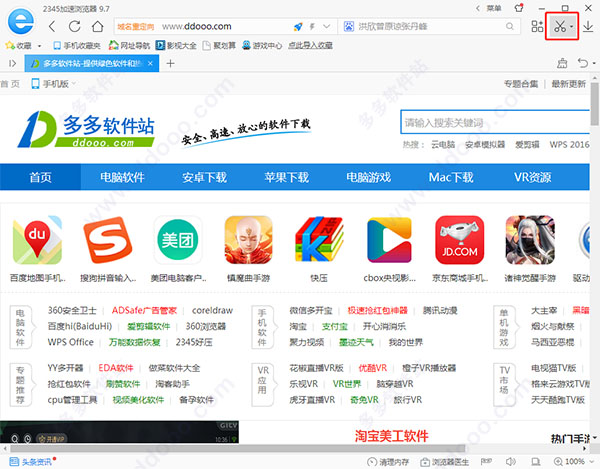This screenshot has width=600, height=469.
Task: Open the scissors screenshot tool
Action: click(x=559, y=26)
